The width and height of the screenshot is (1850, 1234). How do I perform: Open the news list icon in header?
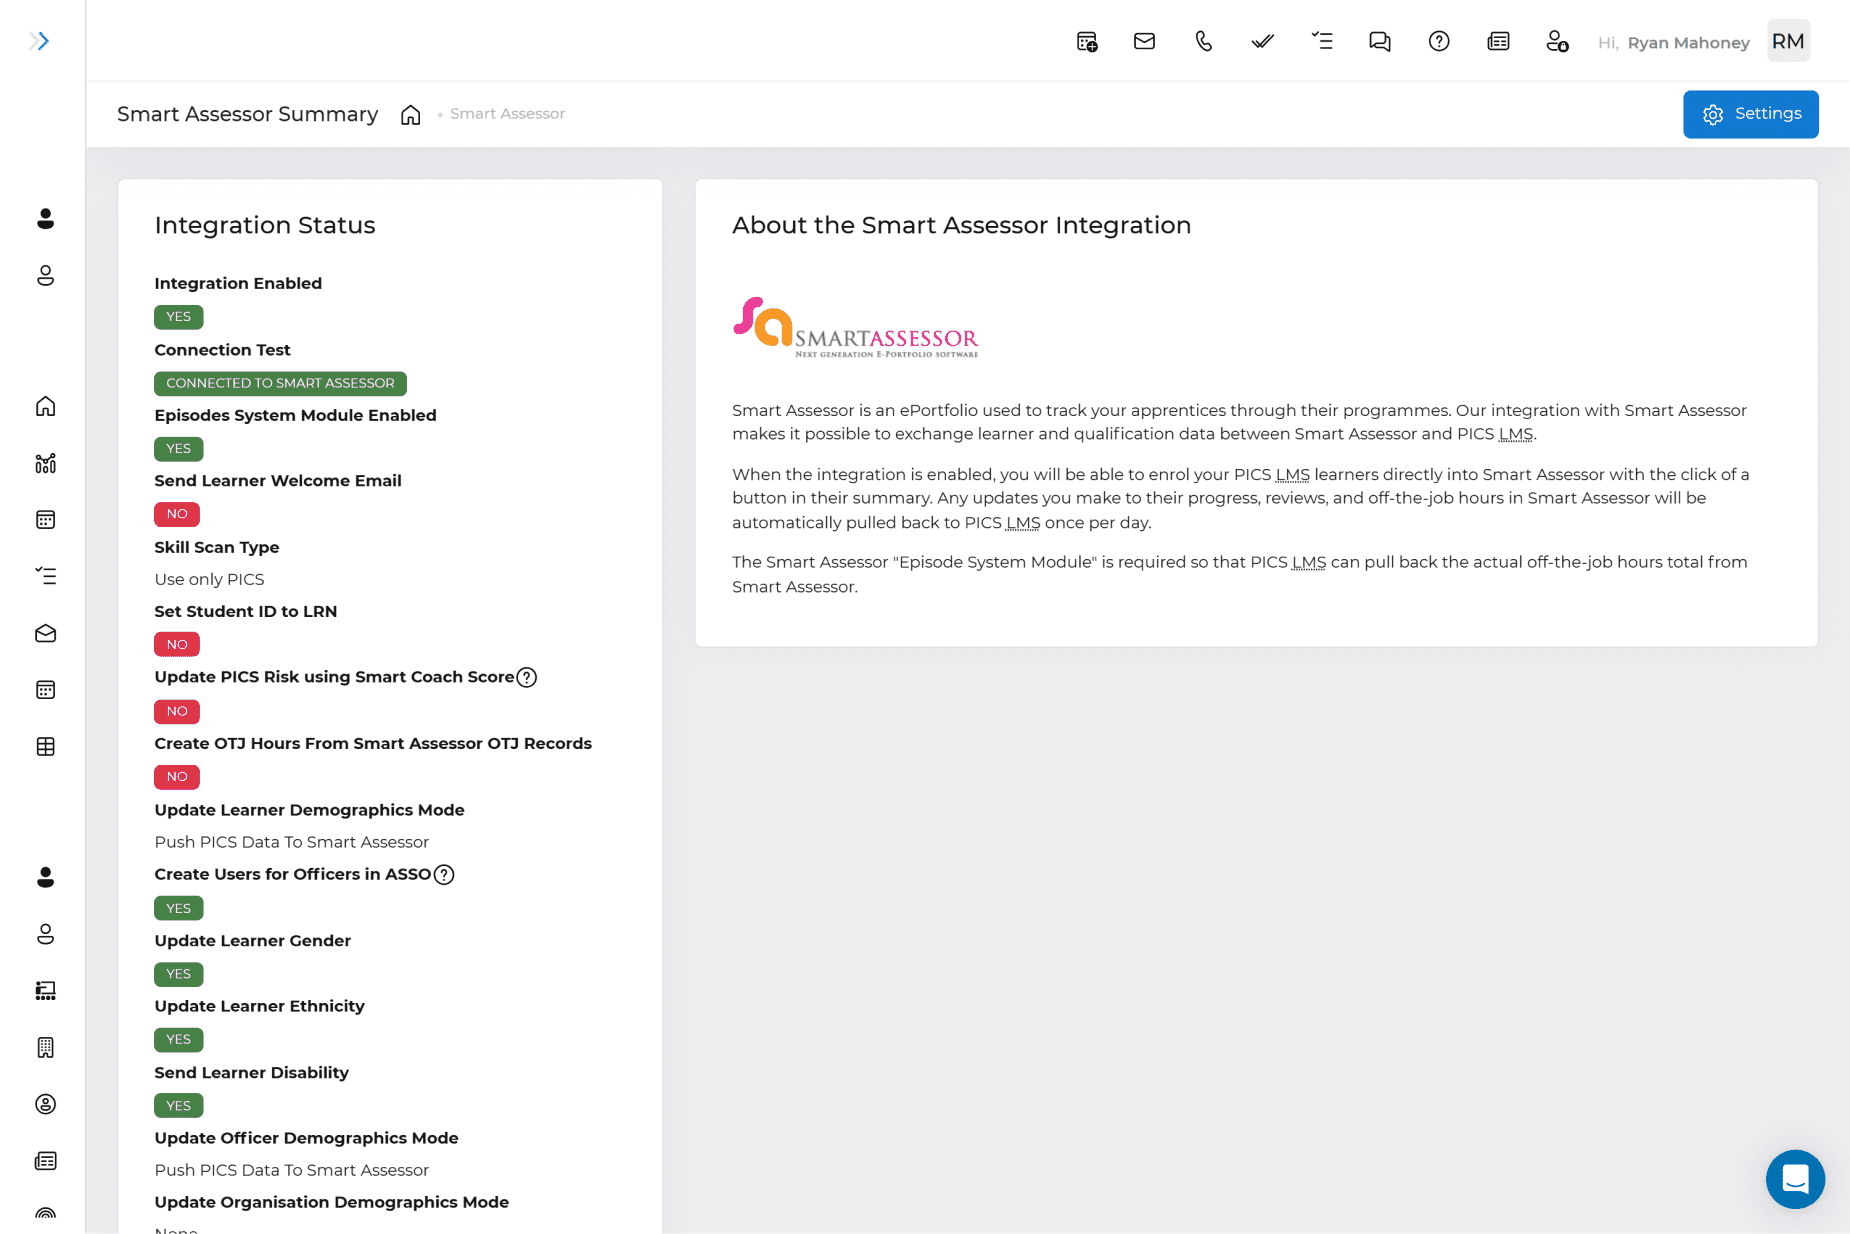point(1497,41)
